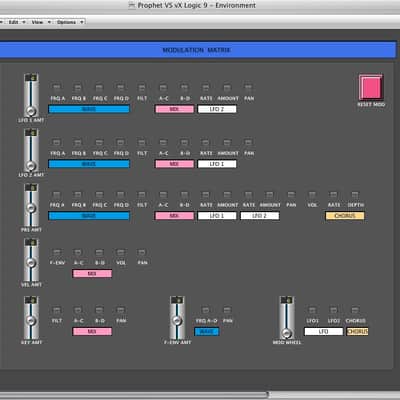Toggle A-C mix switch in LFO 1 AMT row

coord(163,88)
